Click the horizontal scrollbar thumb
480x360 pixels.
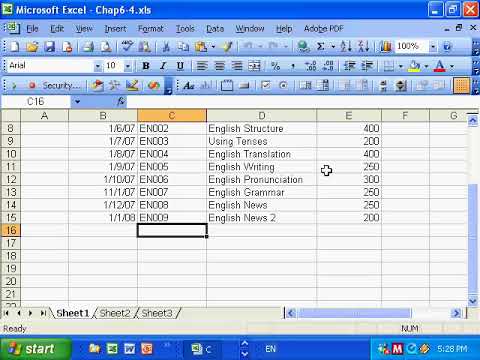tap(354, 313)
